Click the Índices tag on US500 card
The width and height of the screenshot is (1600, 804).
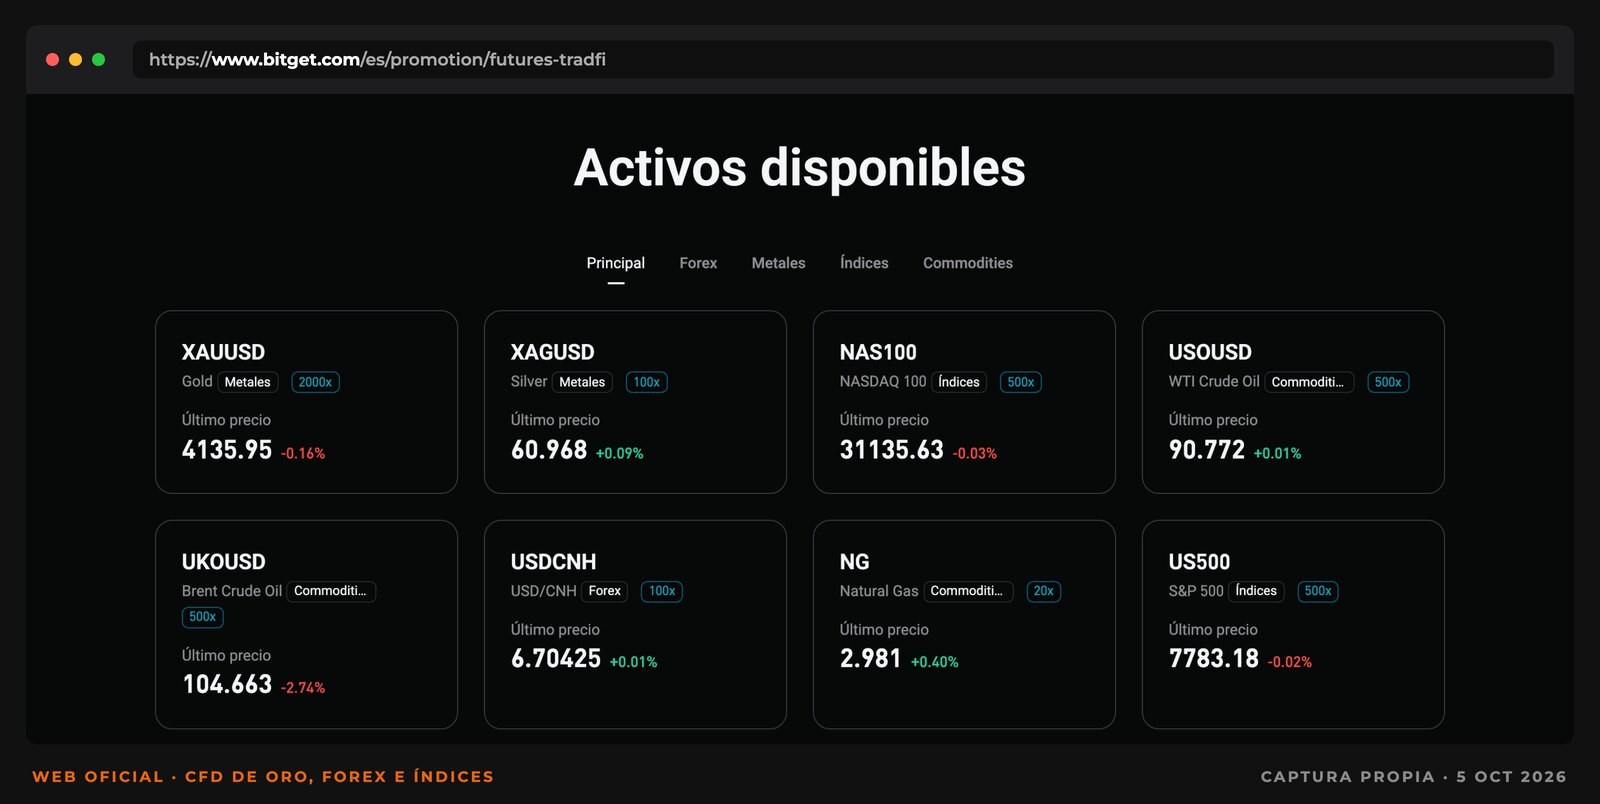1255,591
